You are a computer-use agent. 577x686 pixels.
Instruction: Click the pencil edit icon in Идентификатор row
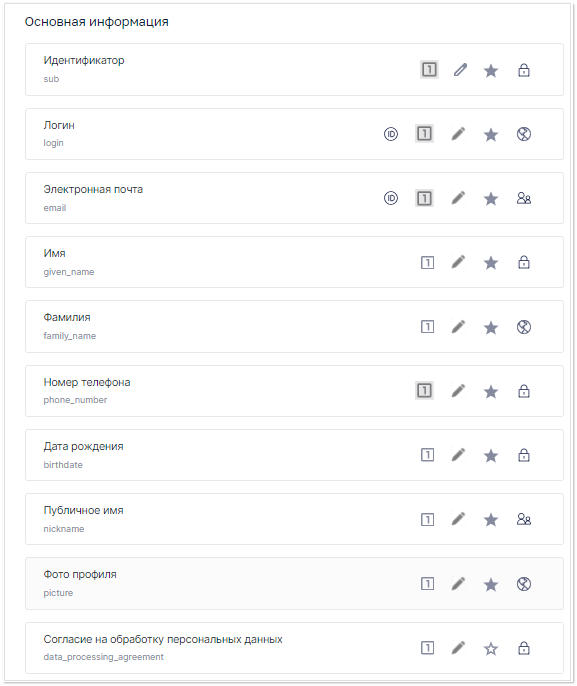tap(460, 70)
